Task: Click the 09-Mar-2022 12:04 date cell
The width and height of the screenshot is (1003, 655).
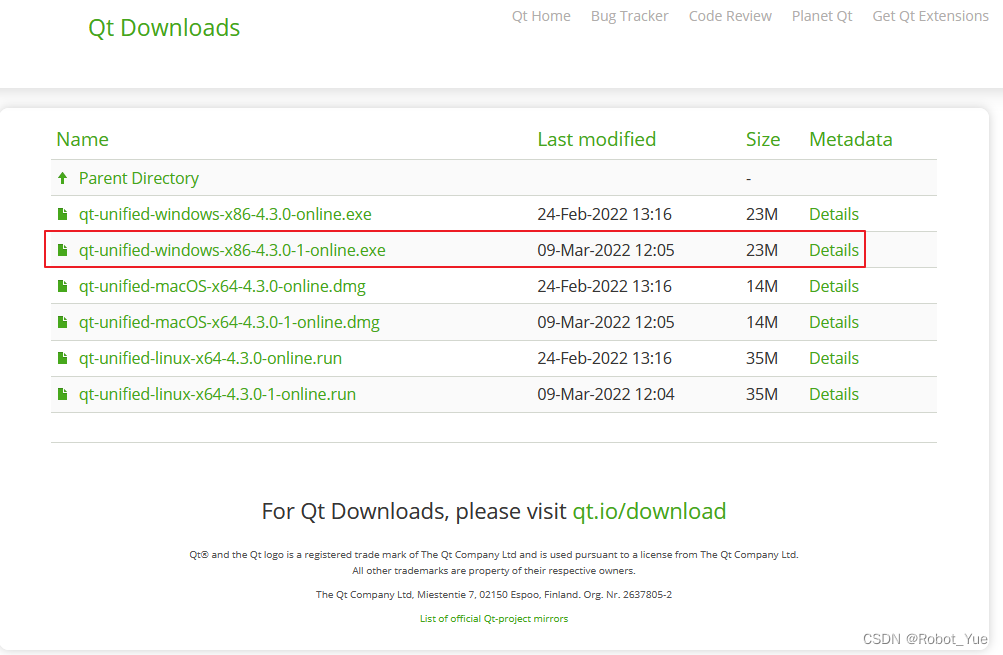Action: (606, 394)
